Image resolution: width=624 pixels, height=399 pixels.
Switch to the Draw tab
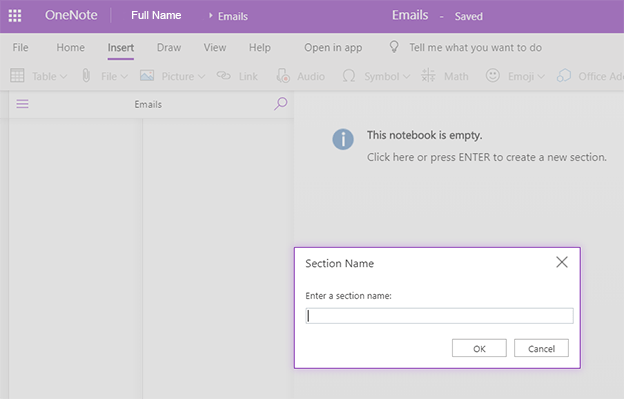[x=169, y=47]
